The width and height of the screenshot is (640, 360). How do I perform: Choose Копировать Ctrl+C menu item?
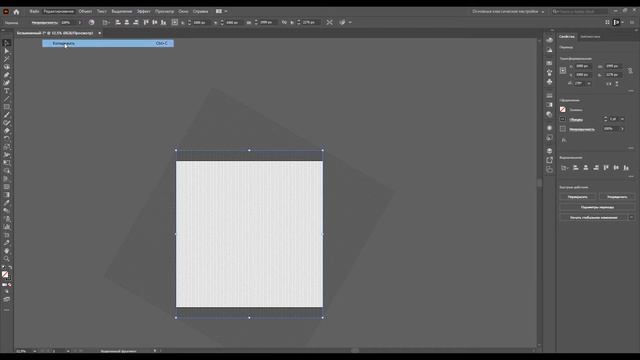[108, 43]
